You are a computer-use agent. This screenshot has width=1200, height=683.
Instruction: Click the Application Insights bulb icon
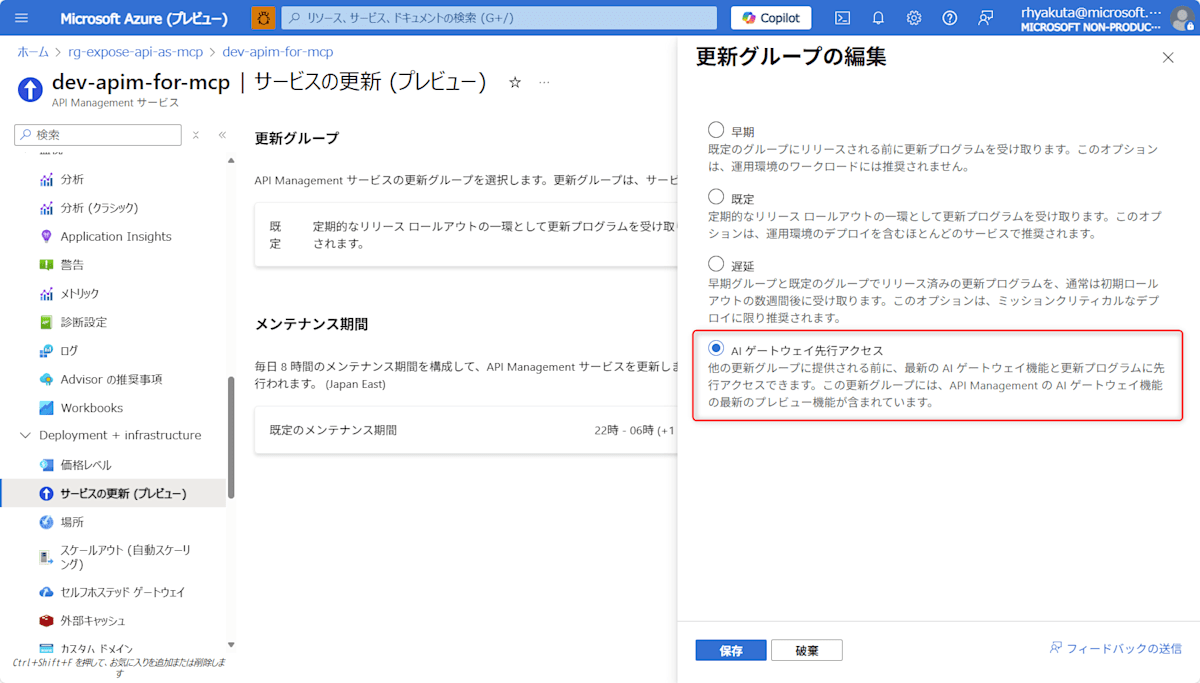(x=46, y=236)
